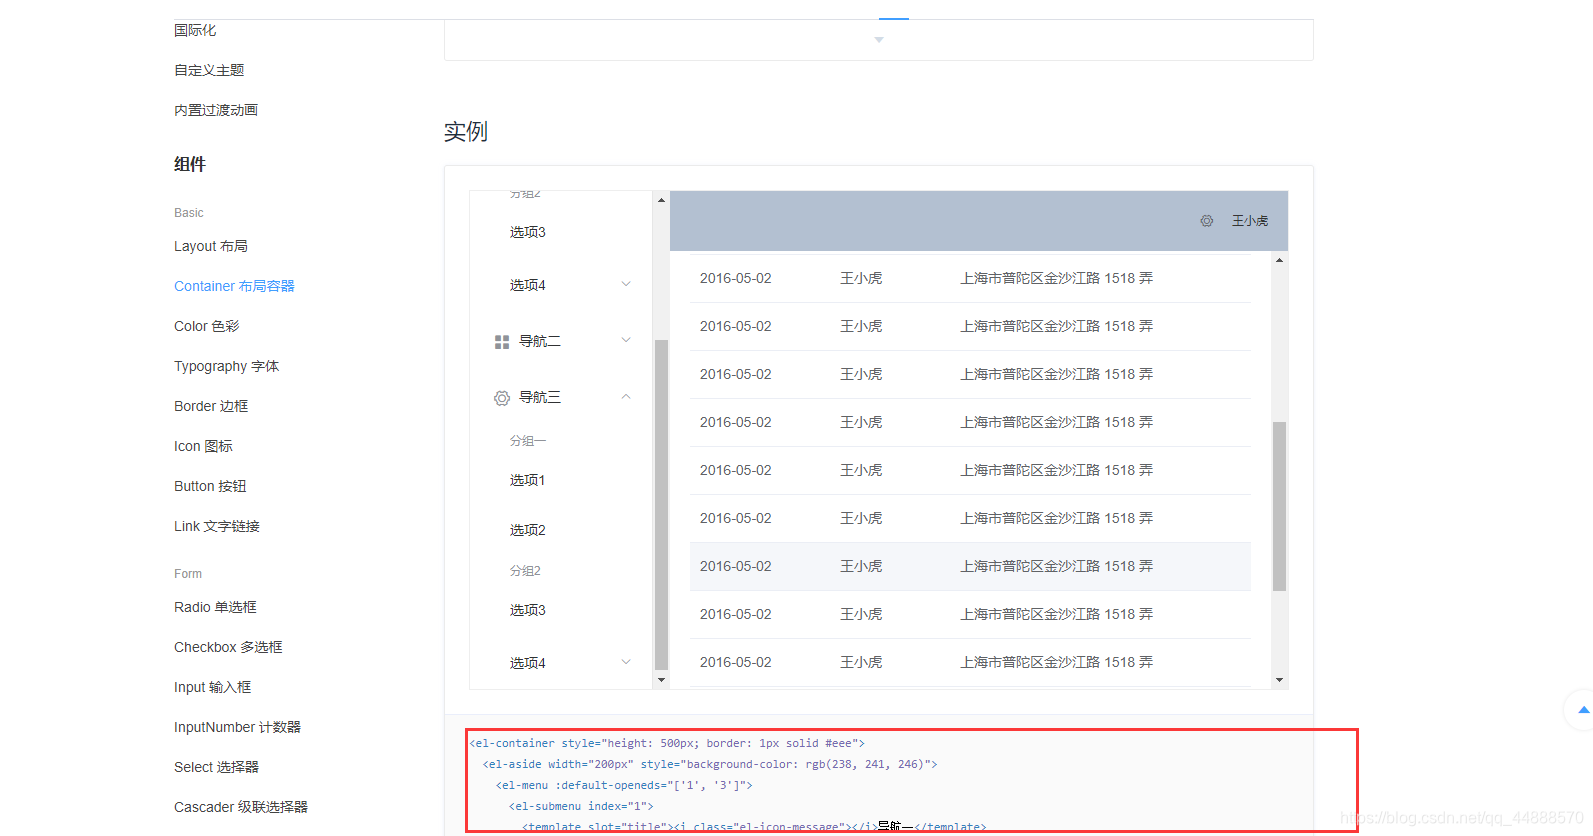Image resolution: width=1593 pixels, height=836 pixels.
Task: Open 自定义主题 page
Action: (x=209, y=70)
